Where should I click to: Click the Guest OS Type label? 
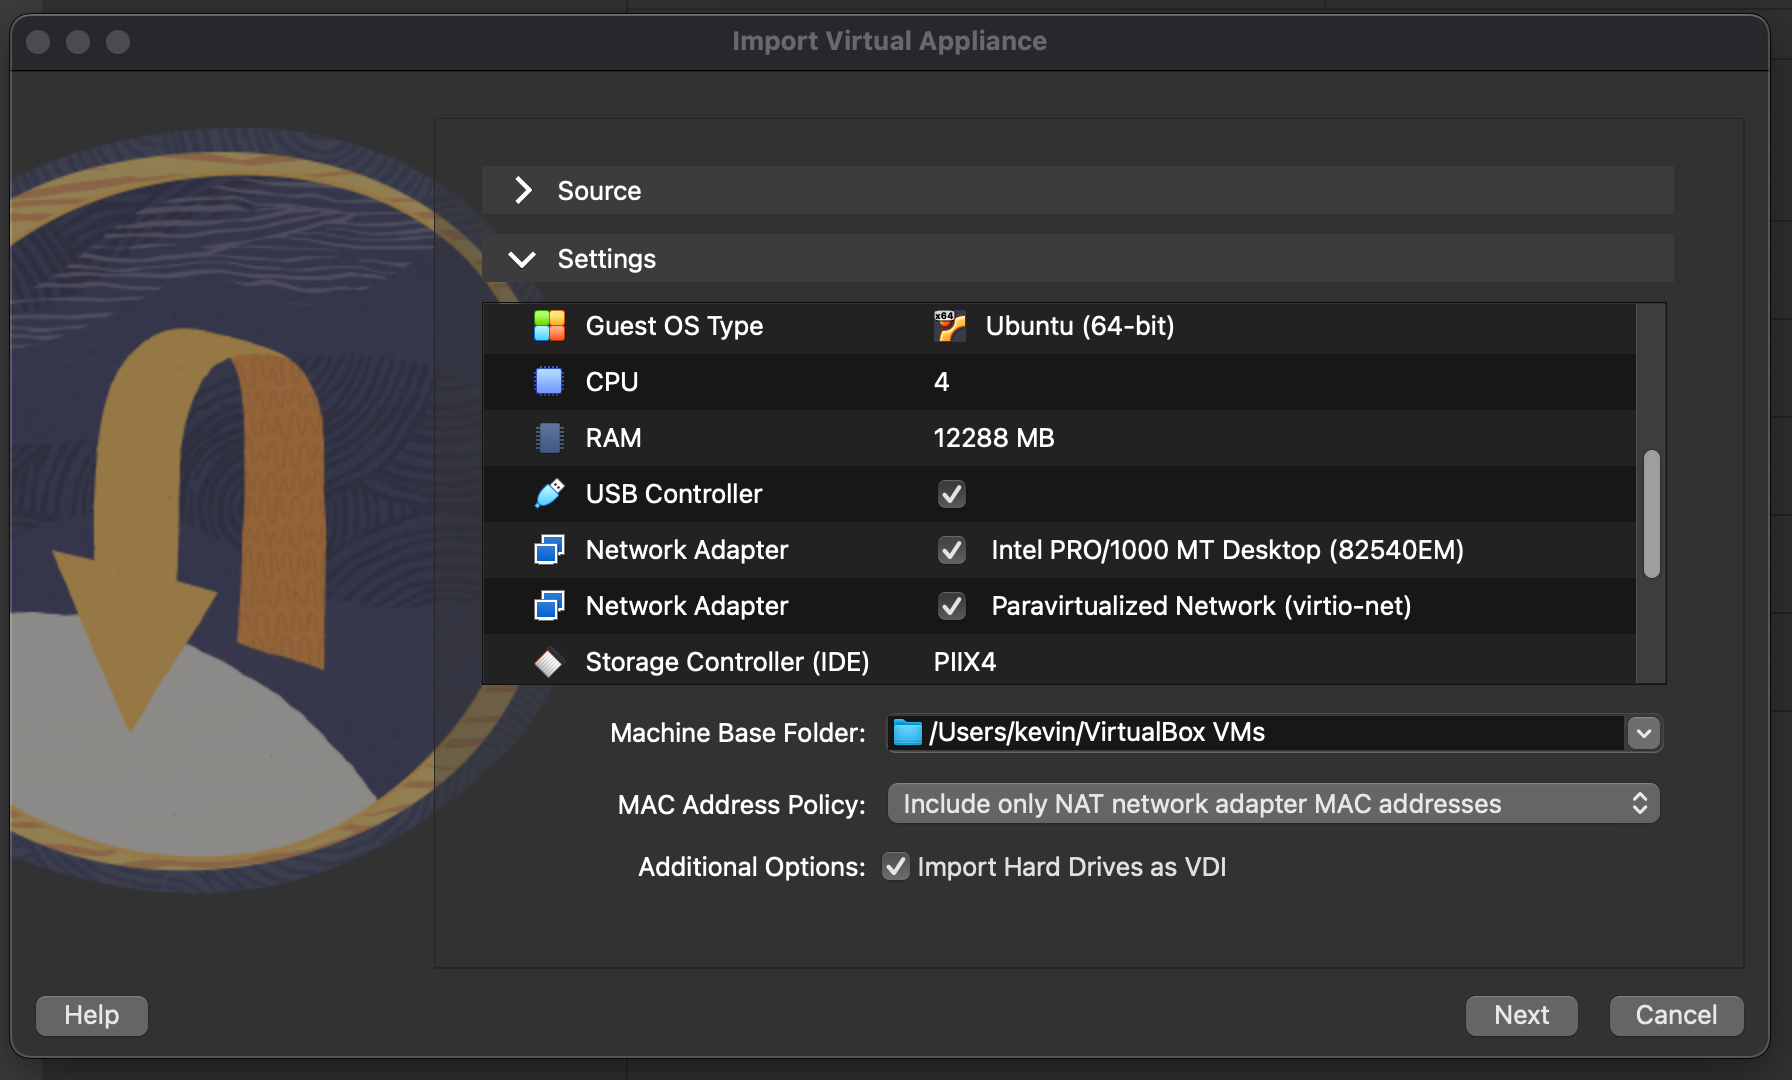coord(674,326)
